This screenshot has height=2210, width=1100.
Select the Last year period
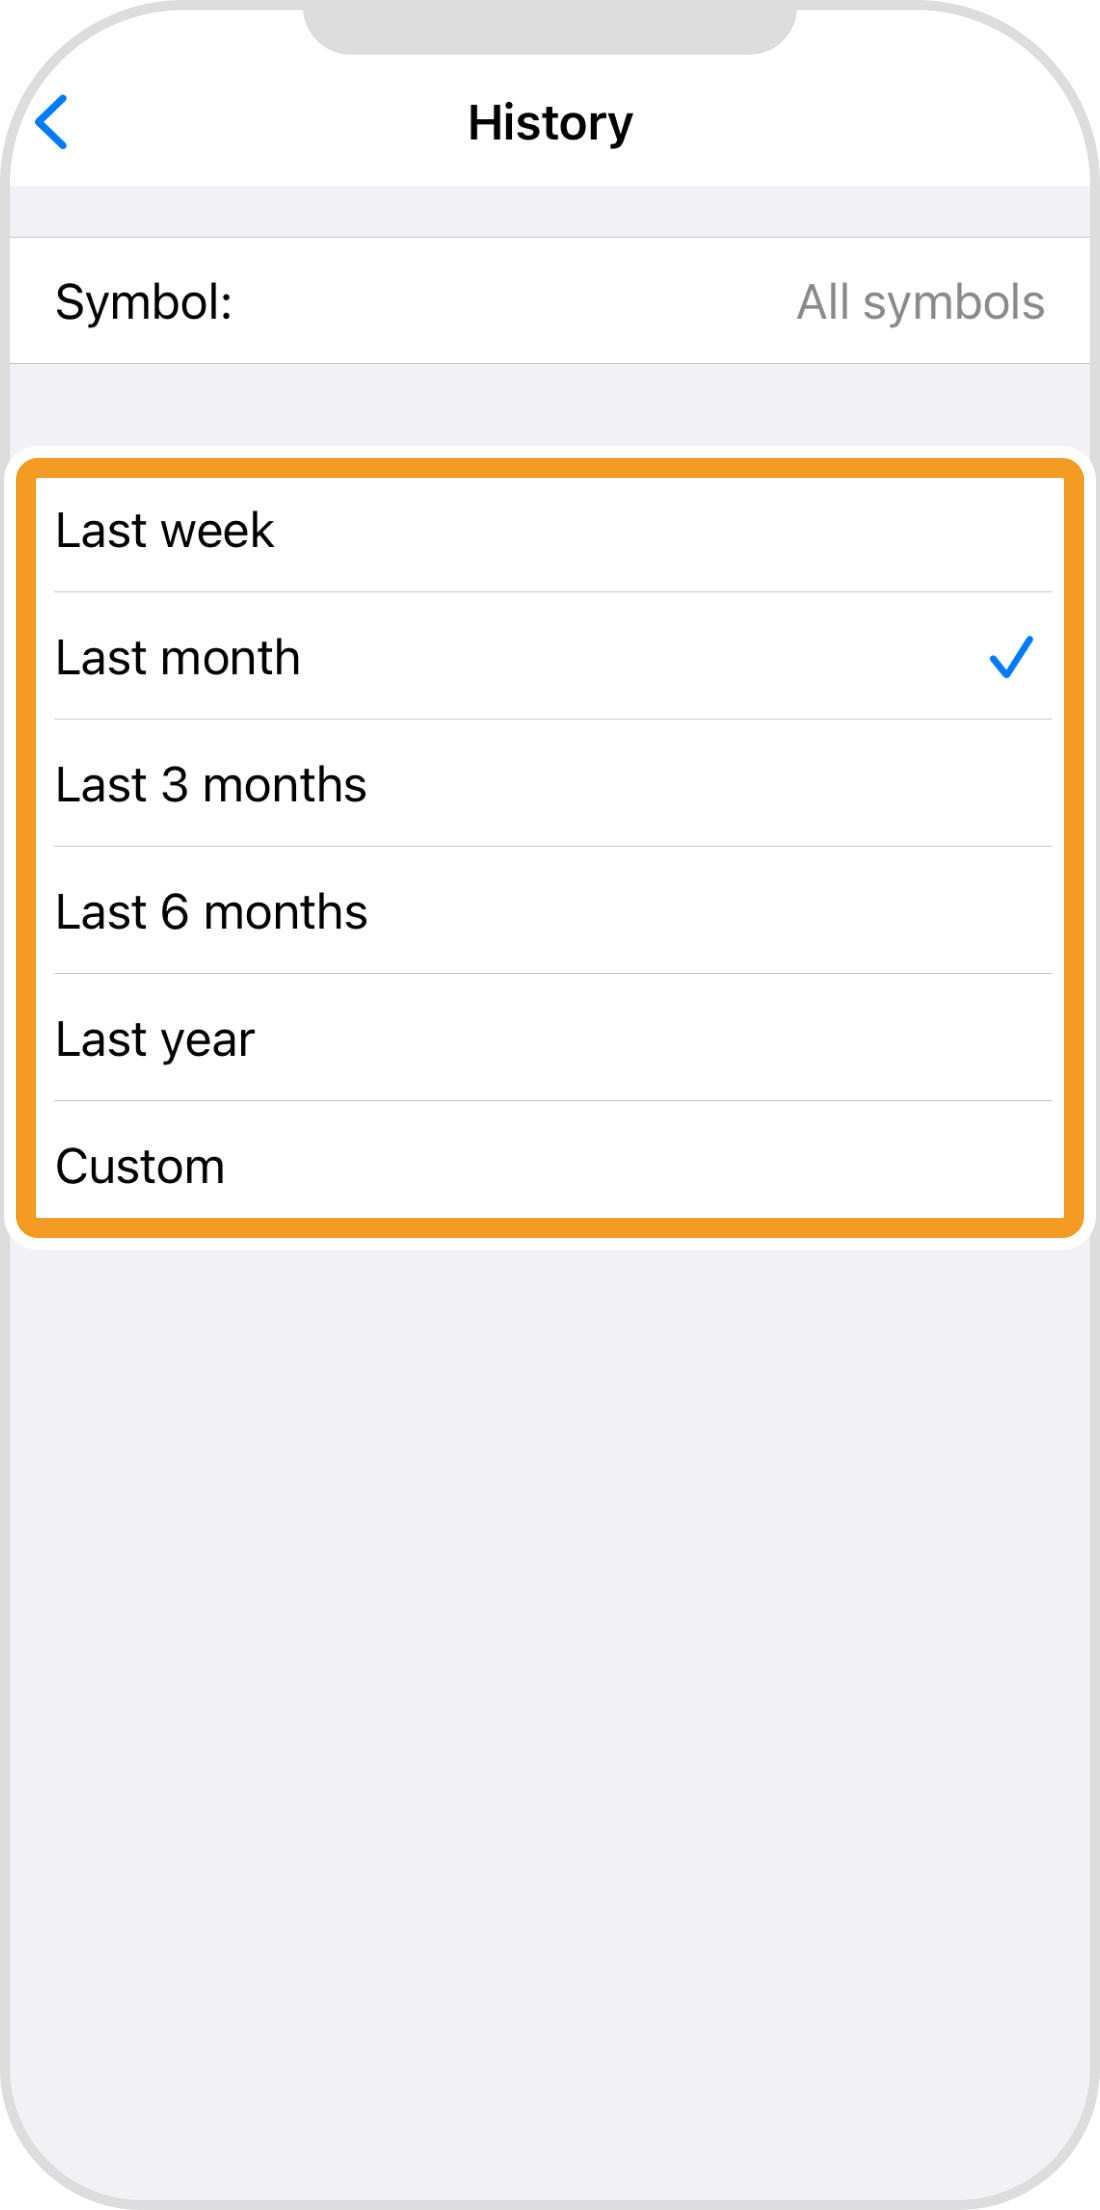click(x=155, y=1039)
